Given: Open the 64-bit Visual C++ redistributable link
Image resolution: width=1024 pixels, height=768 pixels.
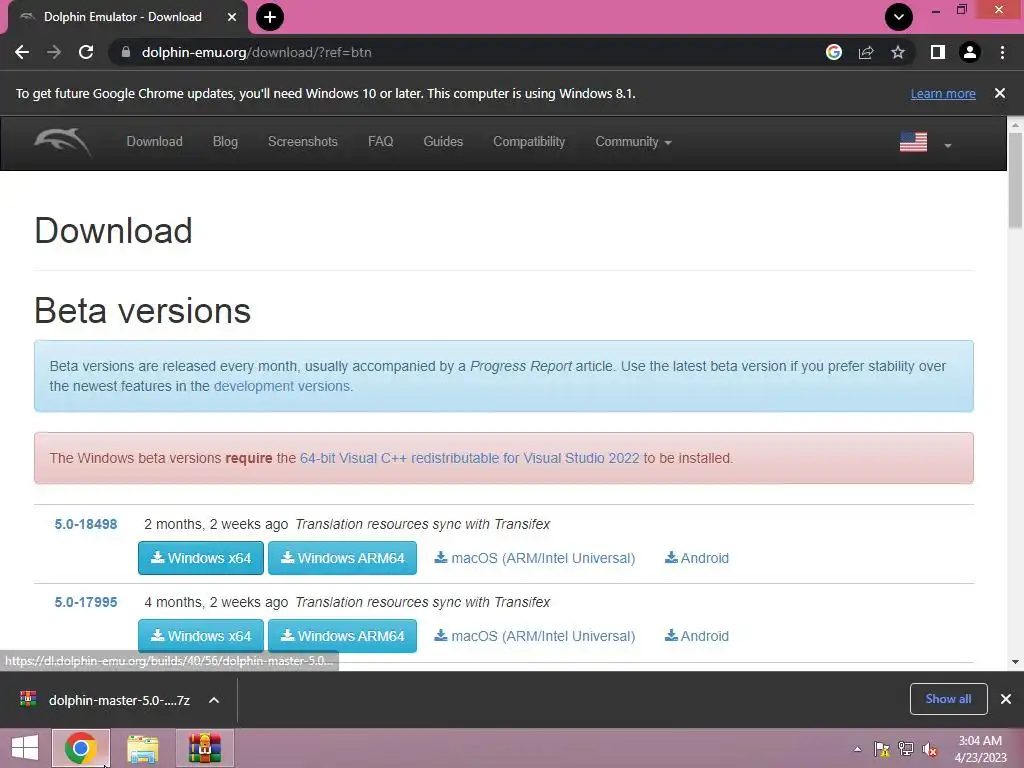Looking at the screenshot, I should point(470,458).
